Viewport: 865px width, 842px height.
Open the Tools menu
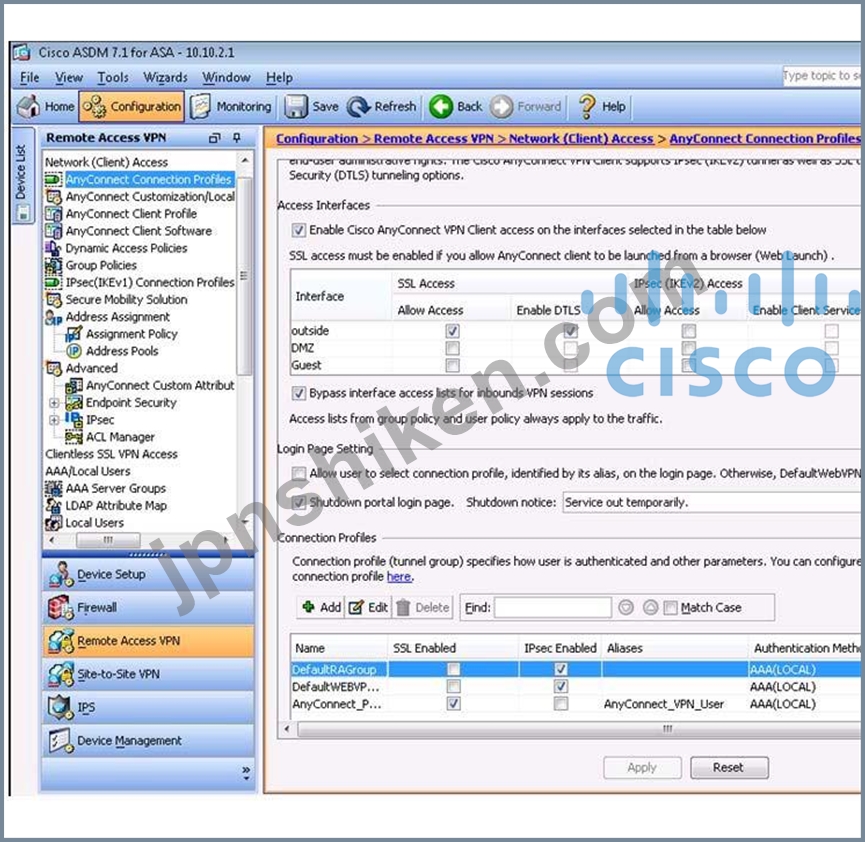click(x=113, y=77)
